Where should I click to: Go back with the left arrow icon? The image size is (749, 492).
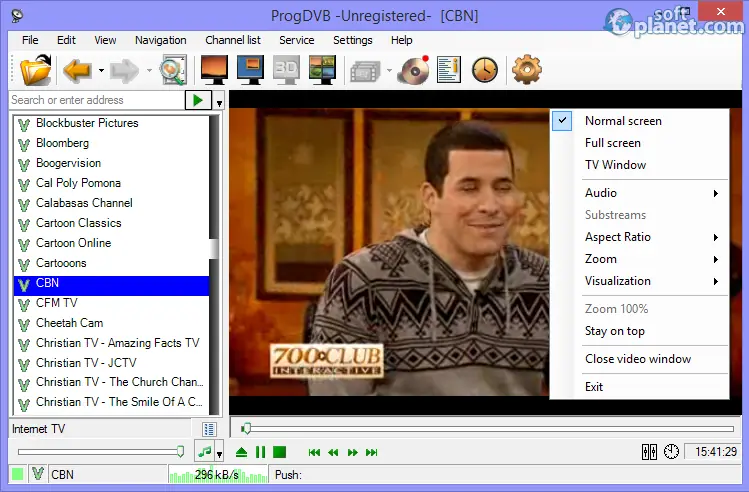pyautogui.click(x=77, y=71)
